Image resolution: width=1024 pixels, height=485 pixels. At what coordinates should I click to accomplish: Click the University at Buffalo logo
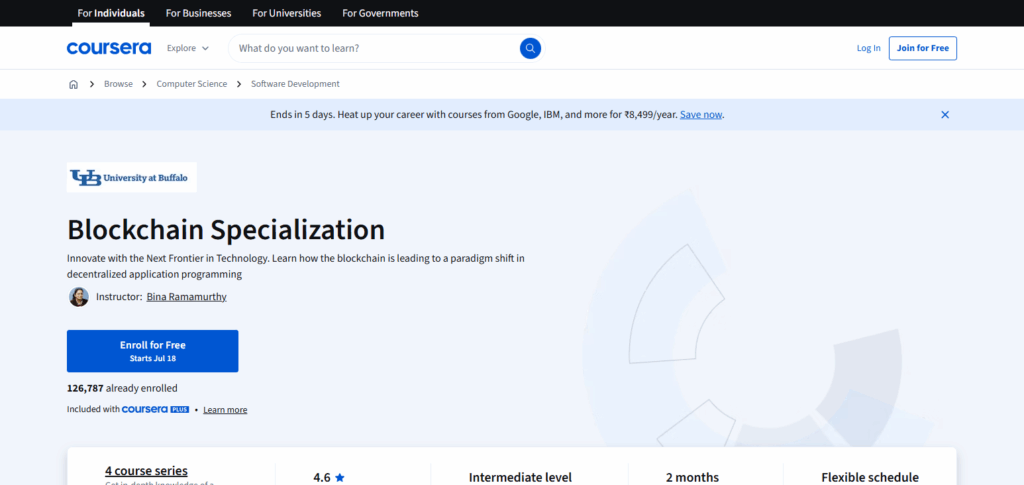click(x=132, y=177)
